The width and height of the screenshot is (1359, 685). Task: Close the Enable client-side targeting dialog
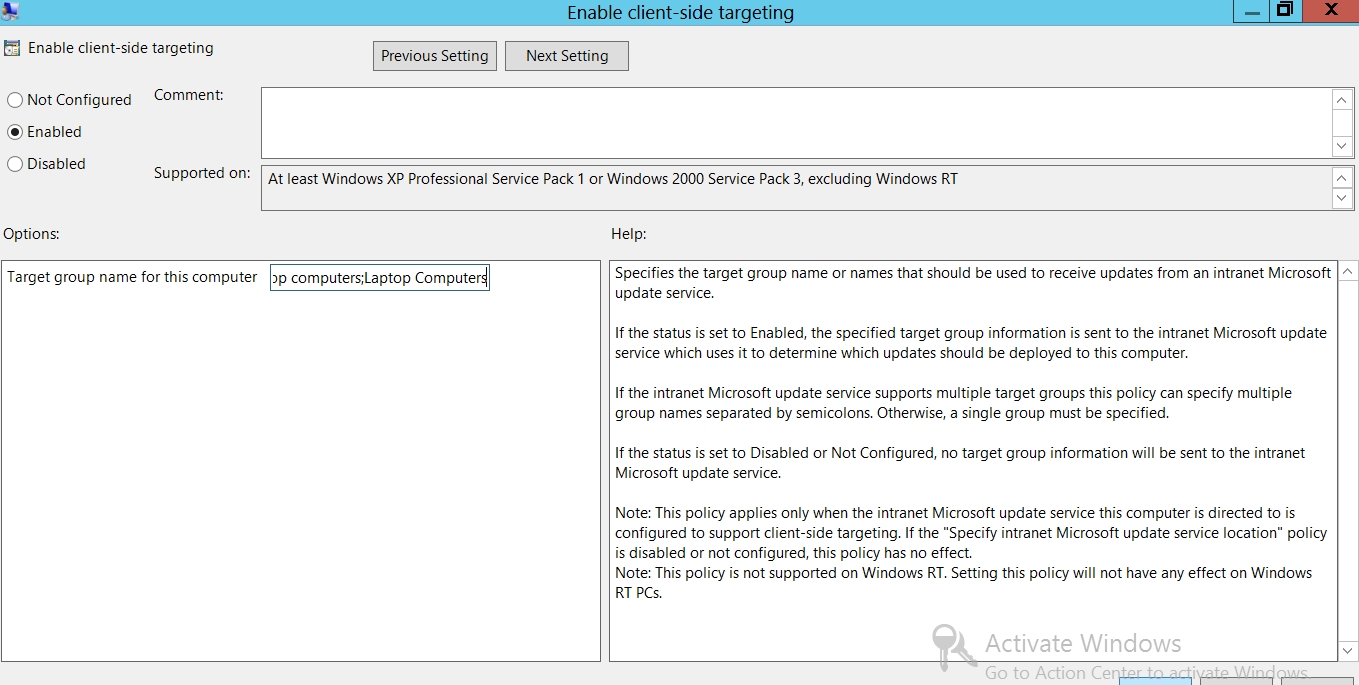coord(1331,11)
